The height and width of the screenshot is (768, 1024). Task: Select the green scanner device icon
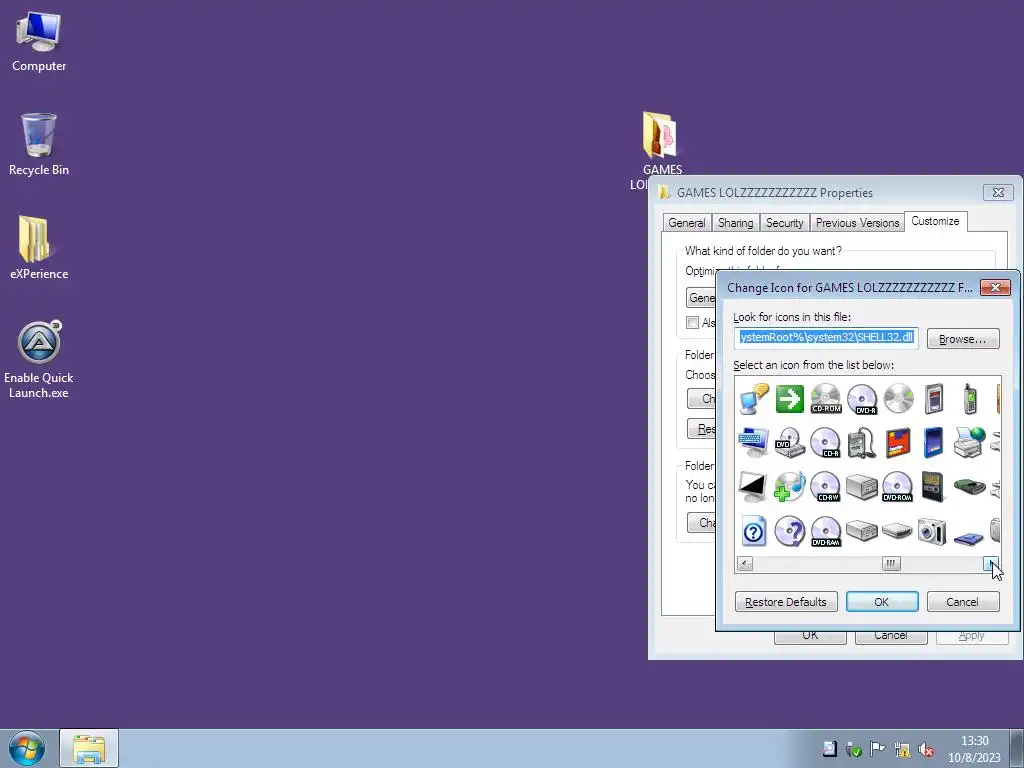[970, 487]
